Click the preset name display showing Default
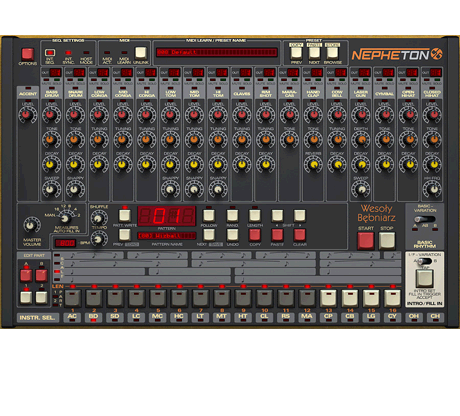 (217, 52)
